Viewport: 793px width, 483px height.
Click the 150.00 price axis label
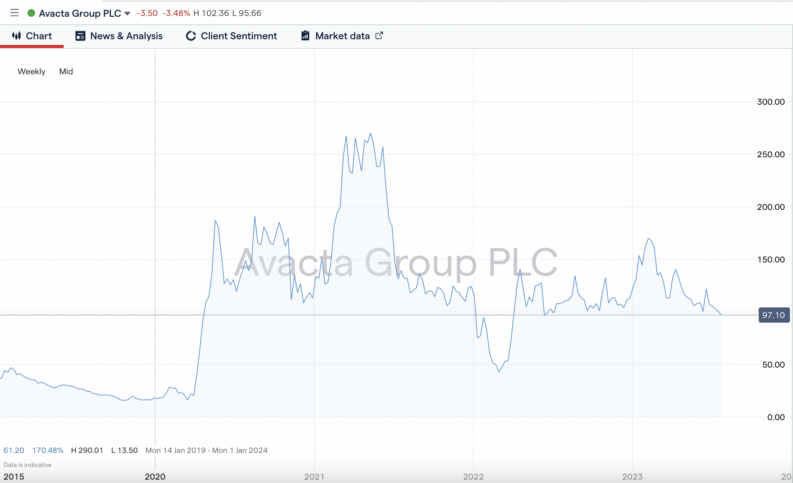(x=771, y=259)
